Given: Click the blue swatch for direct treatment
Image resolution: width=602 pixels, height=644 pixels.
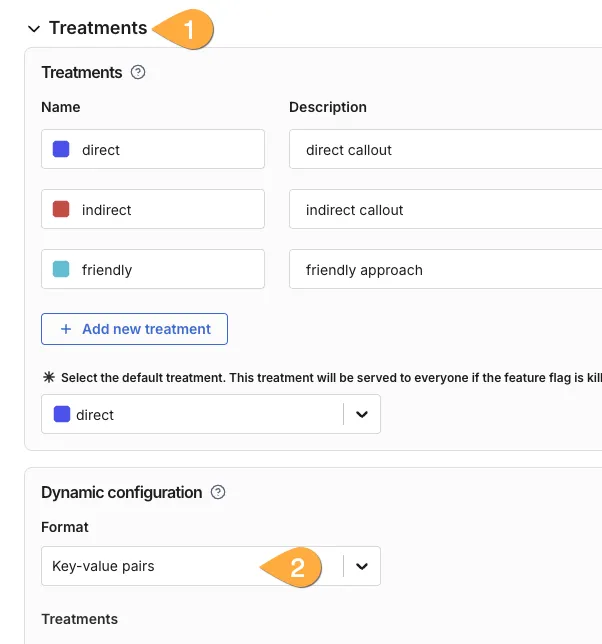Looking at the screenshot, I should click(61, 149).
